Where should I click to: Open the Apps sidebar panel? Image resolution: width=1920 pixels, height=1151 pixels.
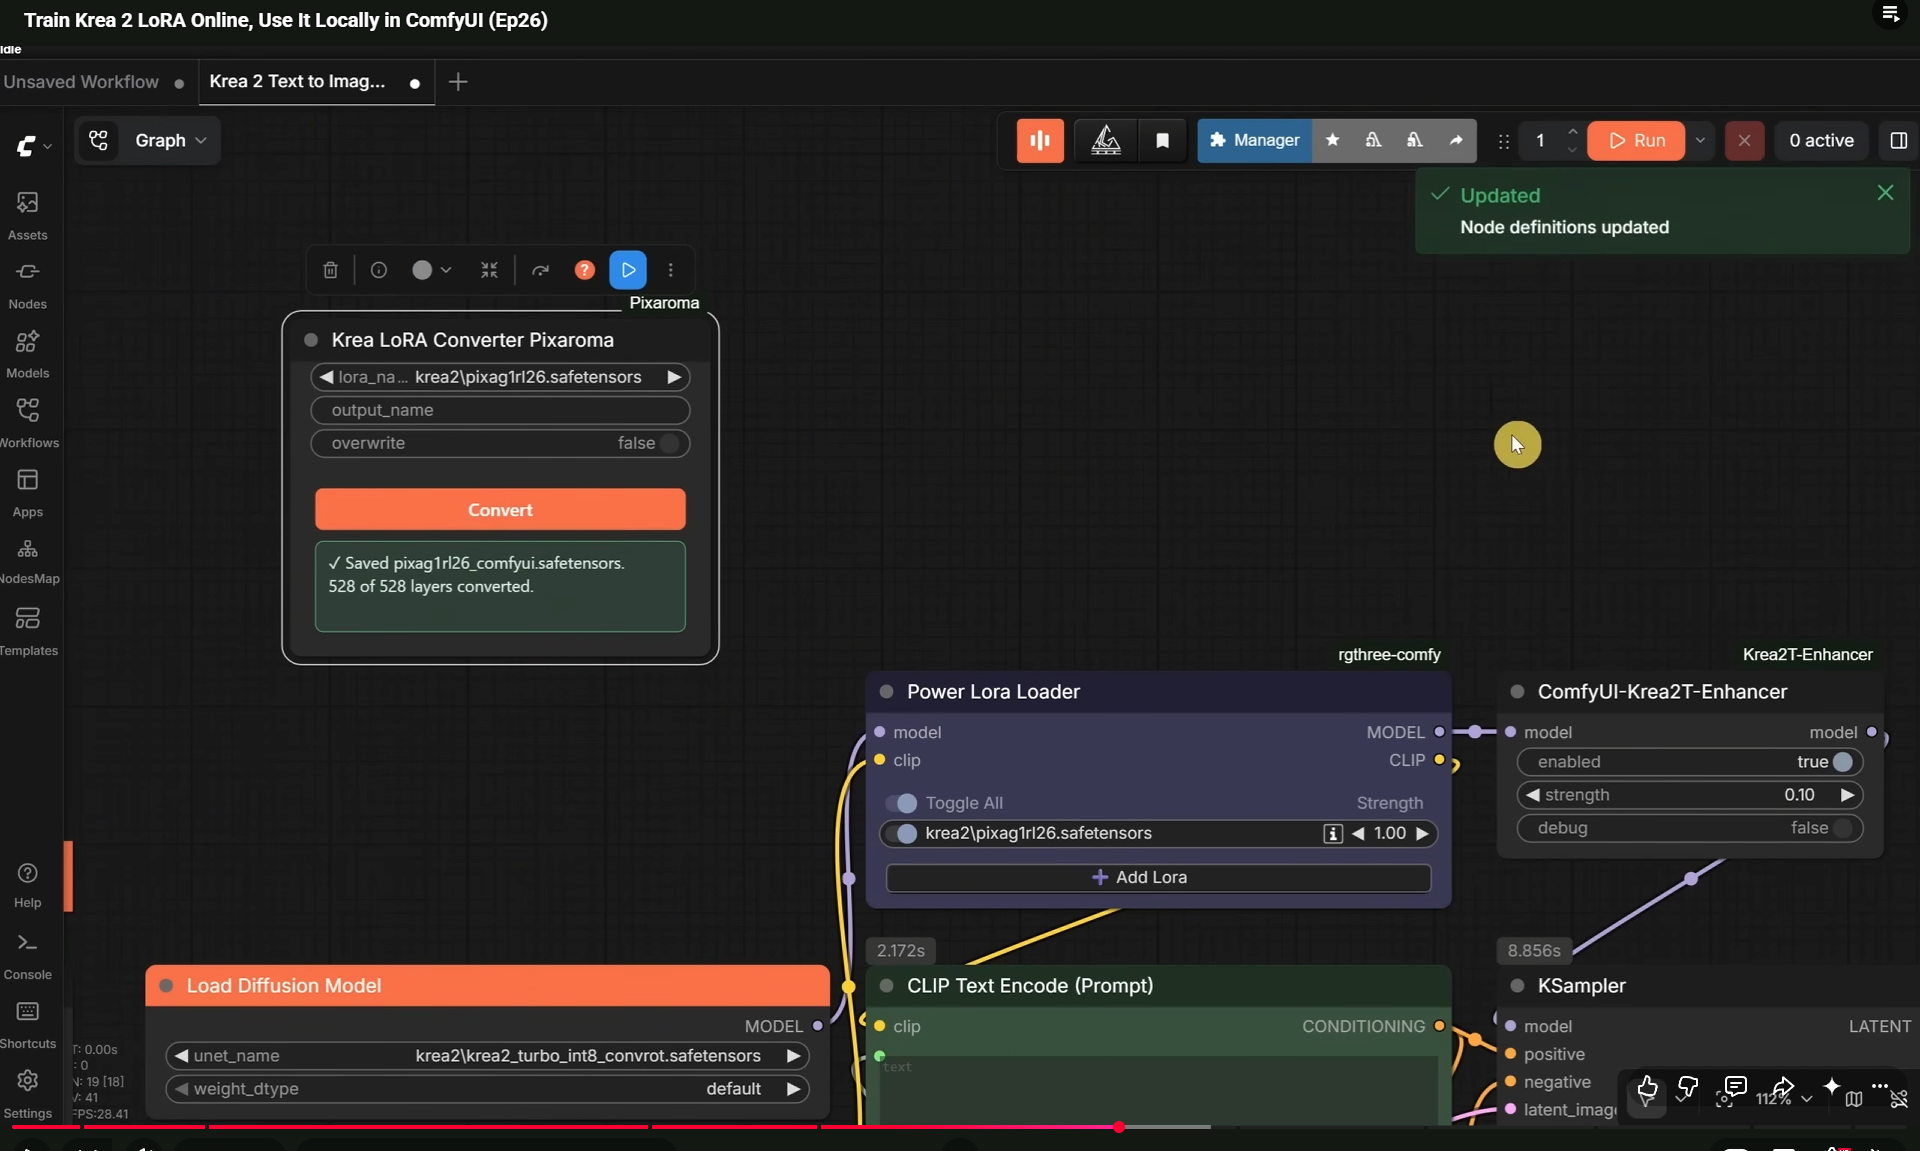click(28, 493)
